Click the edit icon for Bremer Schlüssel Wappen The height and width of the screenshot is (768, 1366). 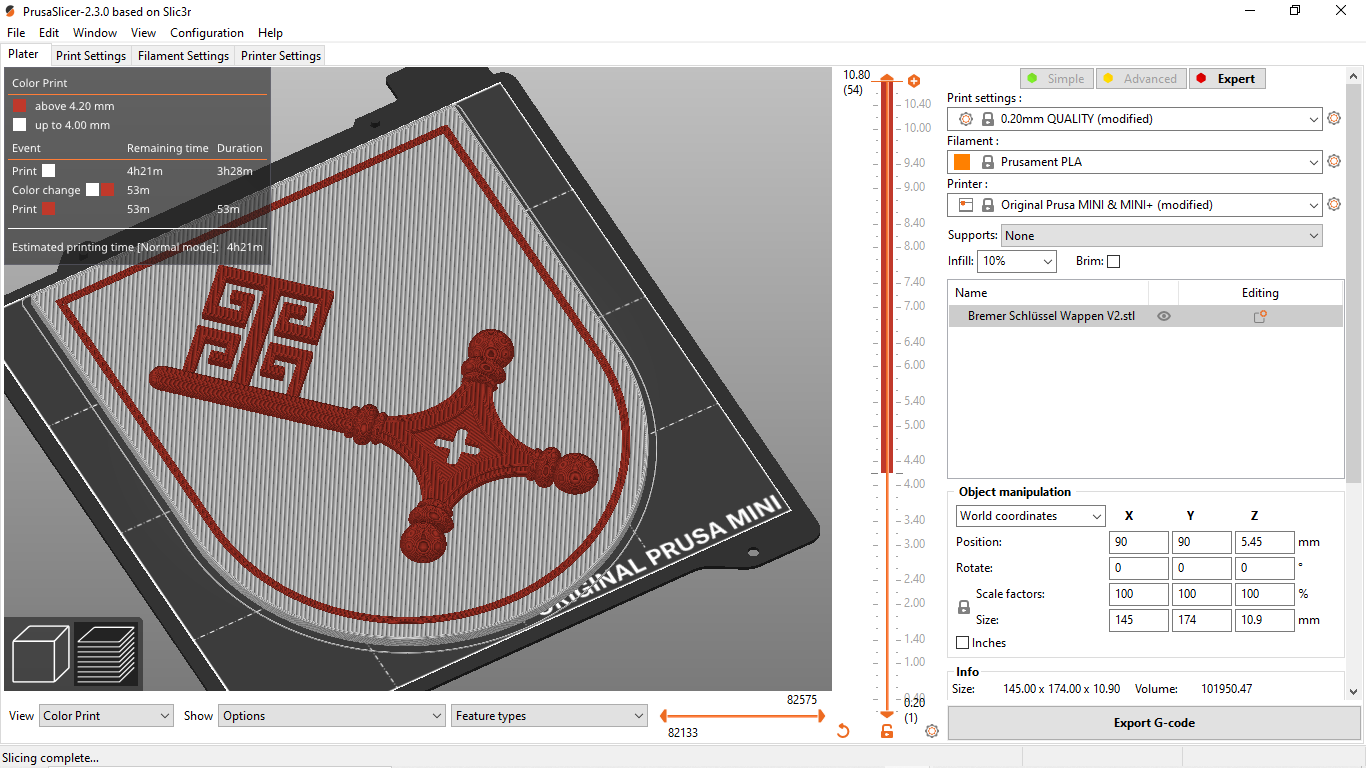click(1260, 315)
